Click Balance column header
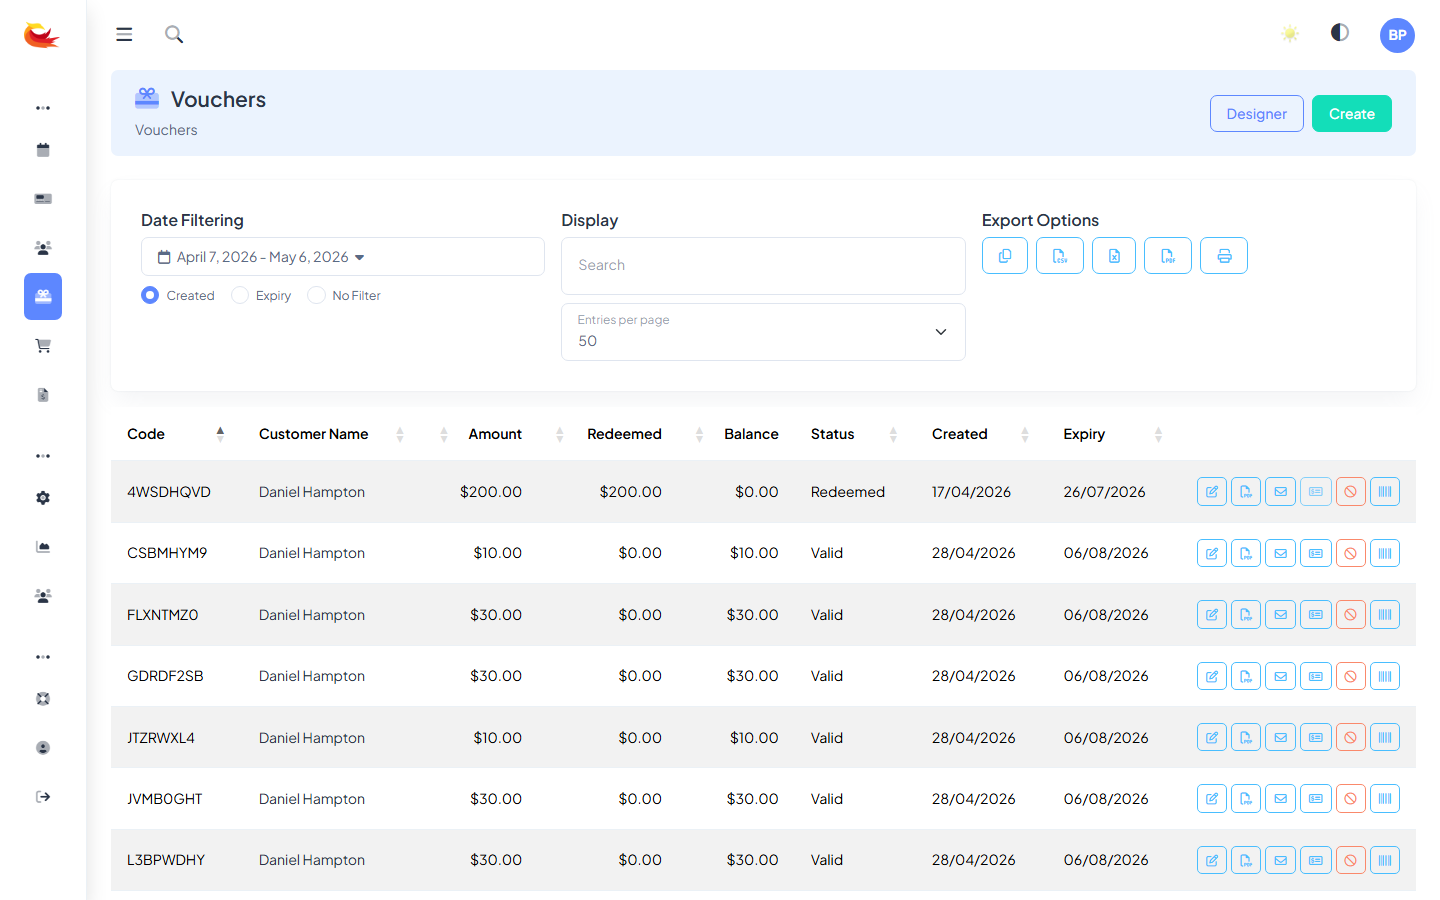1440x900 pixels. 751,434
